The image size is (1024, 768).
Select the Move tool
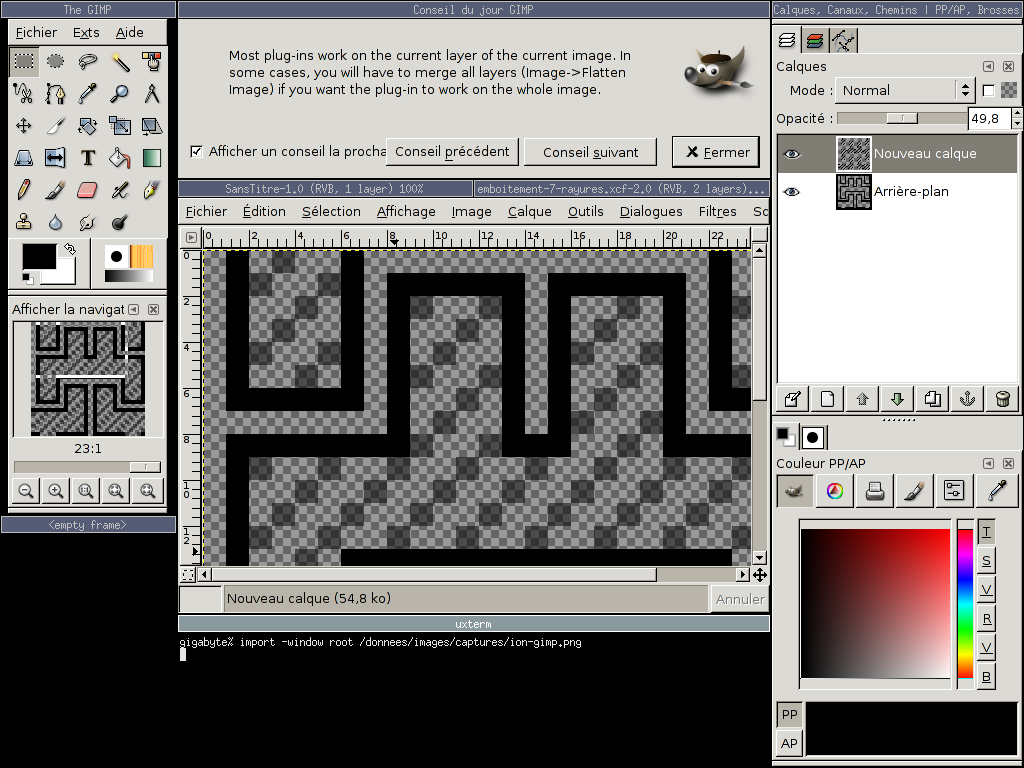[24, 125]
